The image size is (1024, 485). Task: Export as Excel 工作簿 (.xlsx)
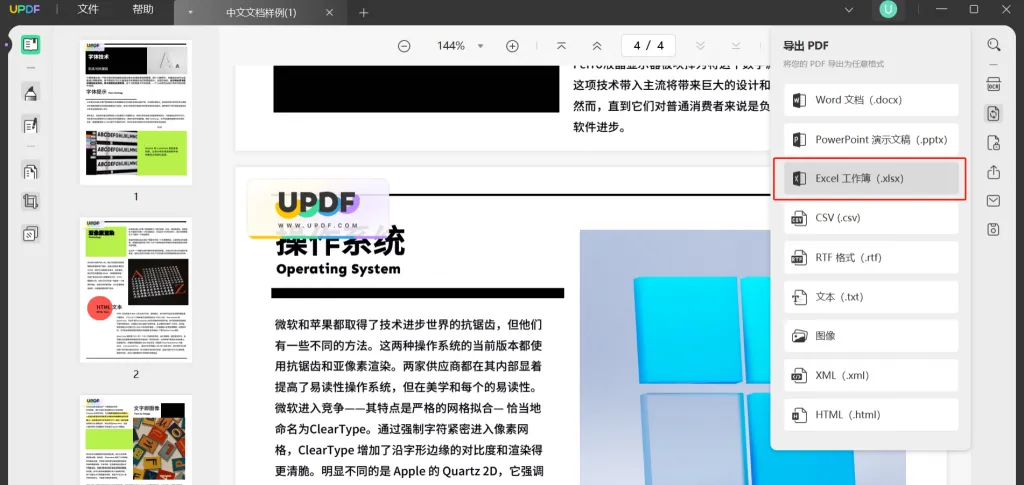coord(871,179)
